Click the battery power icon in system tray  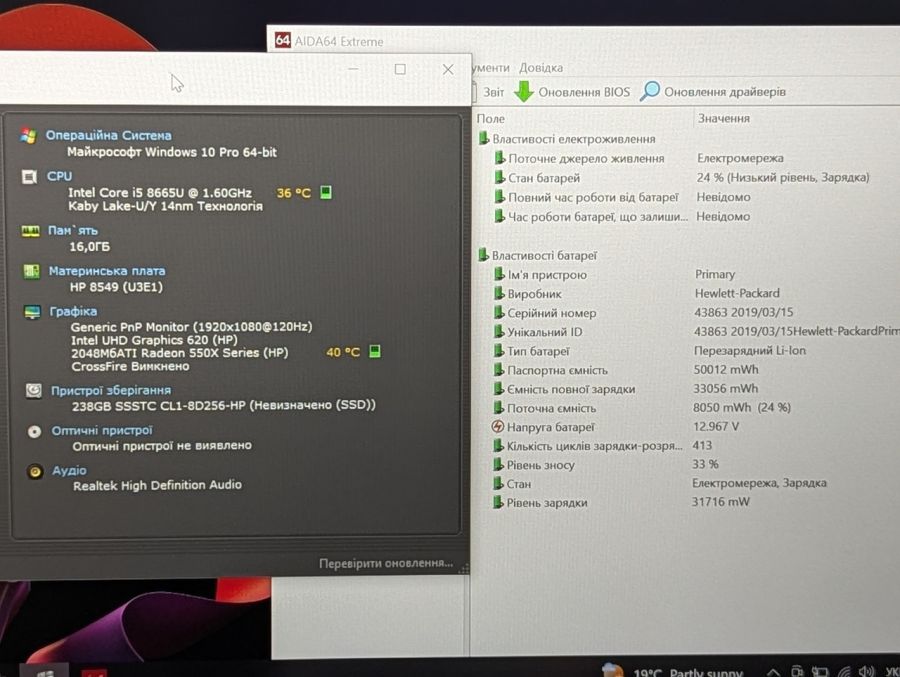point(820,671)
